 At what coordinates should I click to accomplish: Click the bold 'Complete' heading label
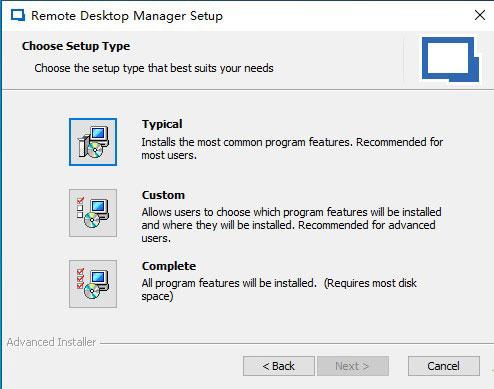(x=169, y=266)
